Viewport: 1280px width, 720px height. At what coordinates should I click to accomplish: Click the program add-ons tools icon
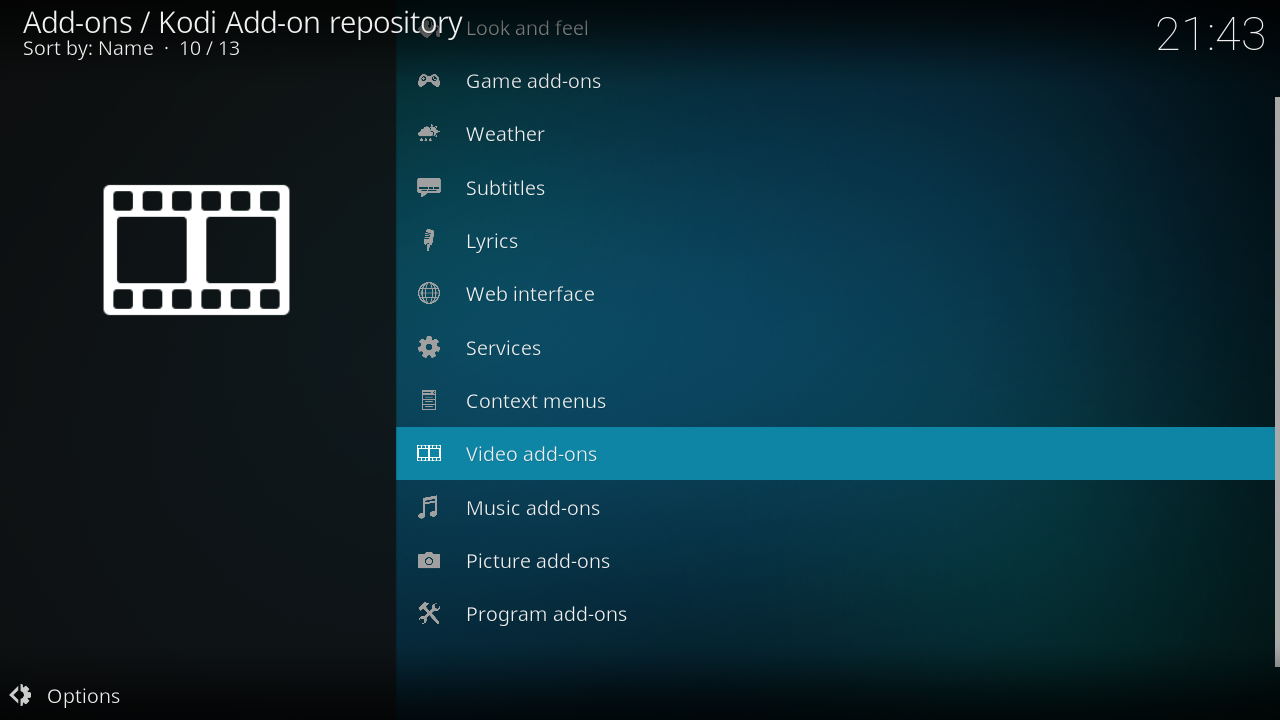[x=429, y=614]
